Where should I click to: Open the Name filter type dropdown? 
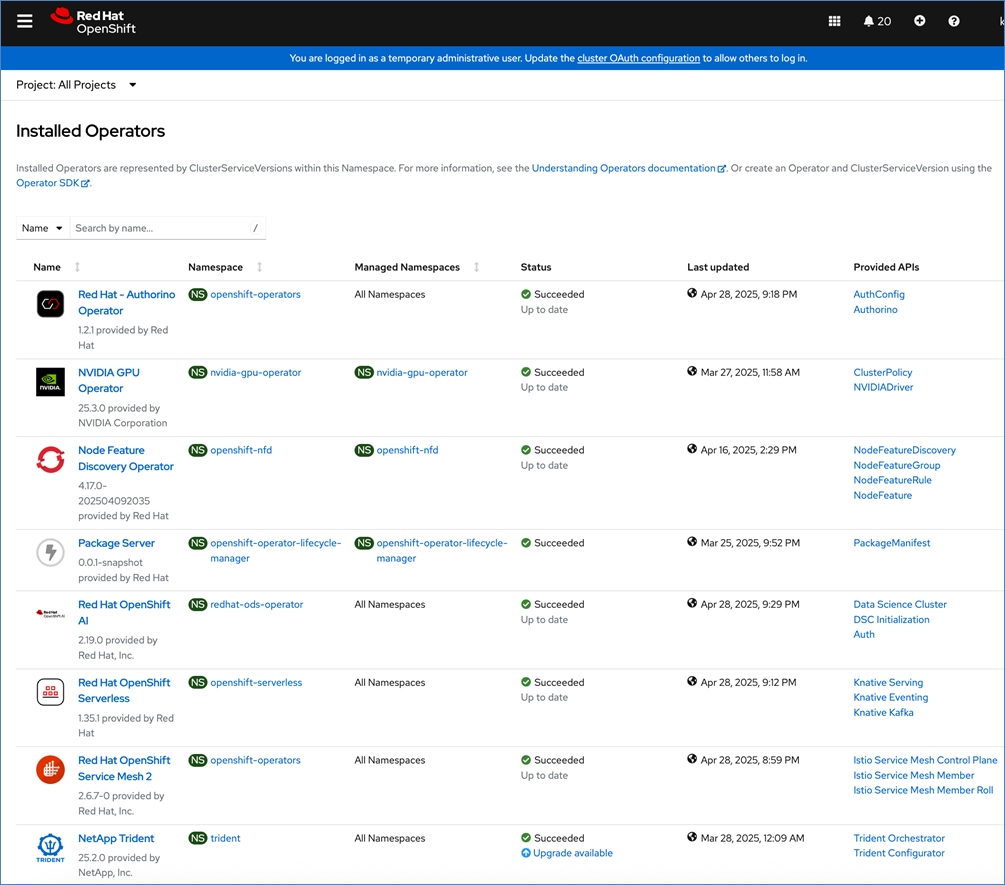(x=42, y=228)
